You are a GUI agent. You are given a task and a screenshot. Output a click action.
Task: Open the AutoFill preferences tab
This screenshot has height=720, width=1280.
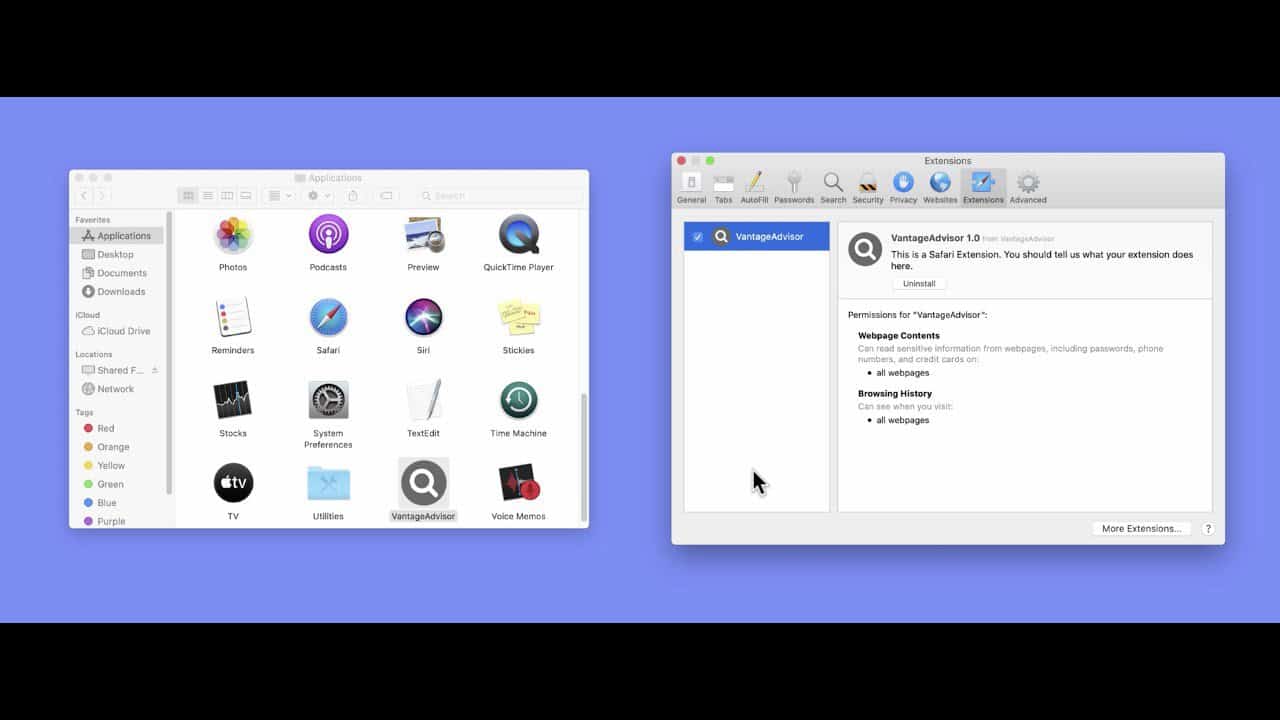pos(754,187)
